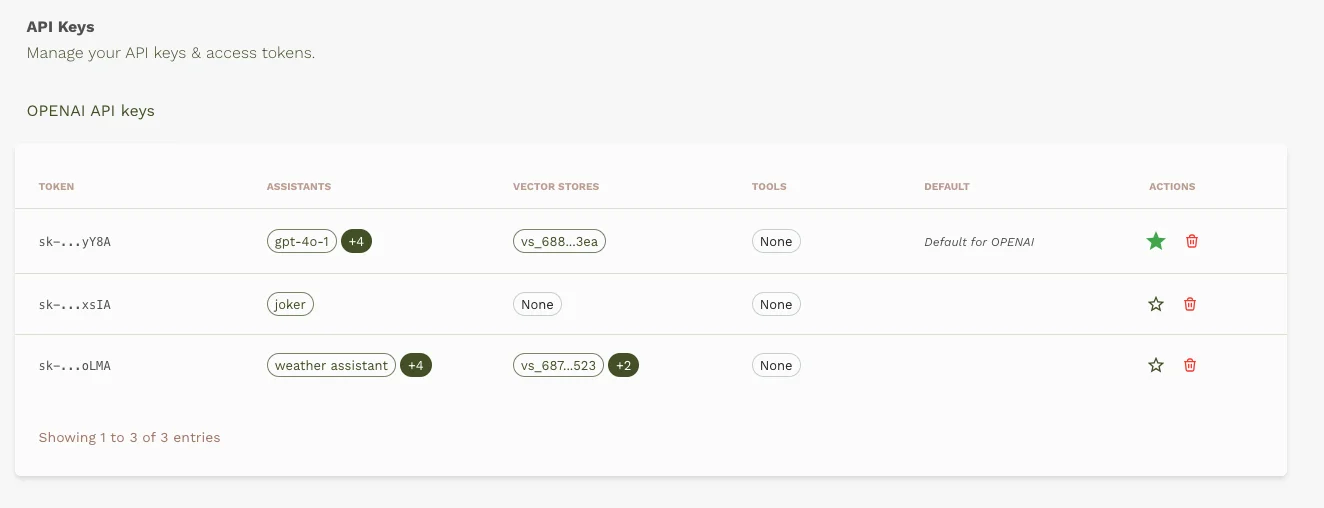Mark sk-...oLMA key as default star
The image size is (1324, 508).
(1156, 365)
